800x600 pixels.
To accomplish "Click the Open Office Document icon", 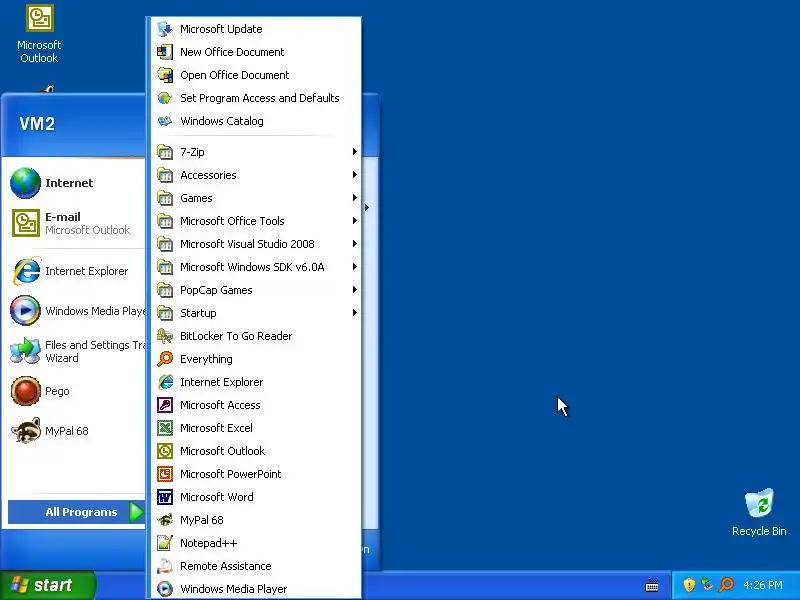I will 165,75.
